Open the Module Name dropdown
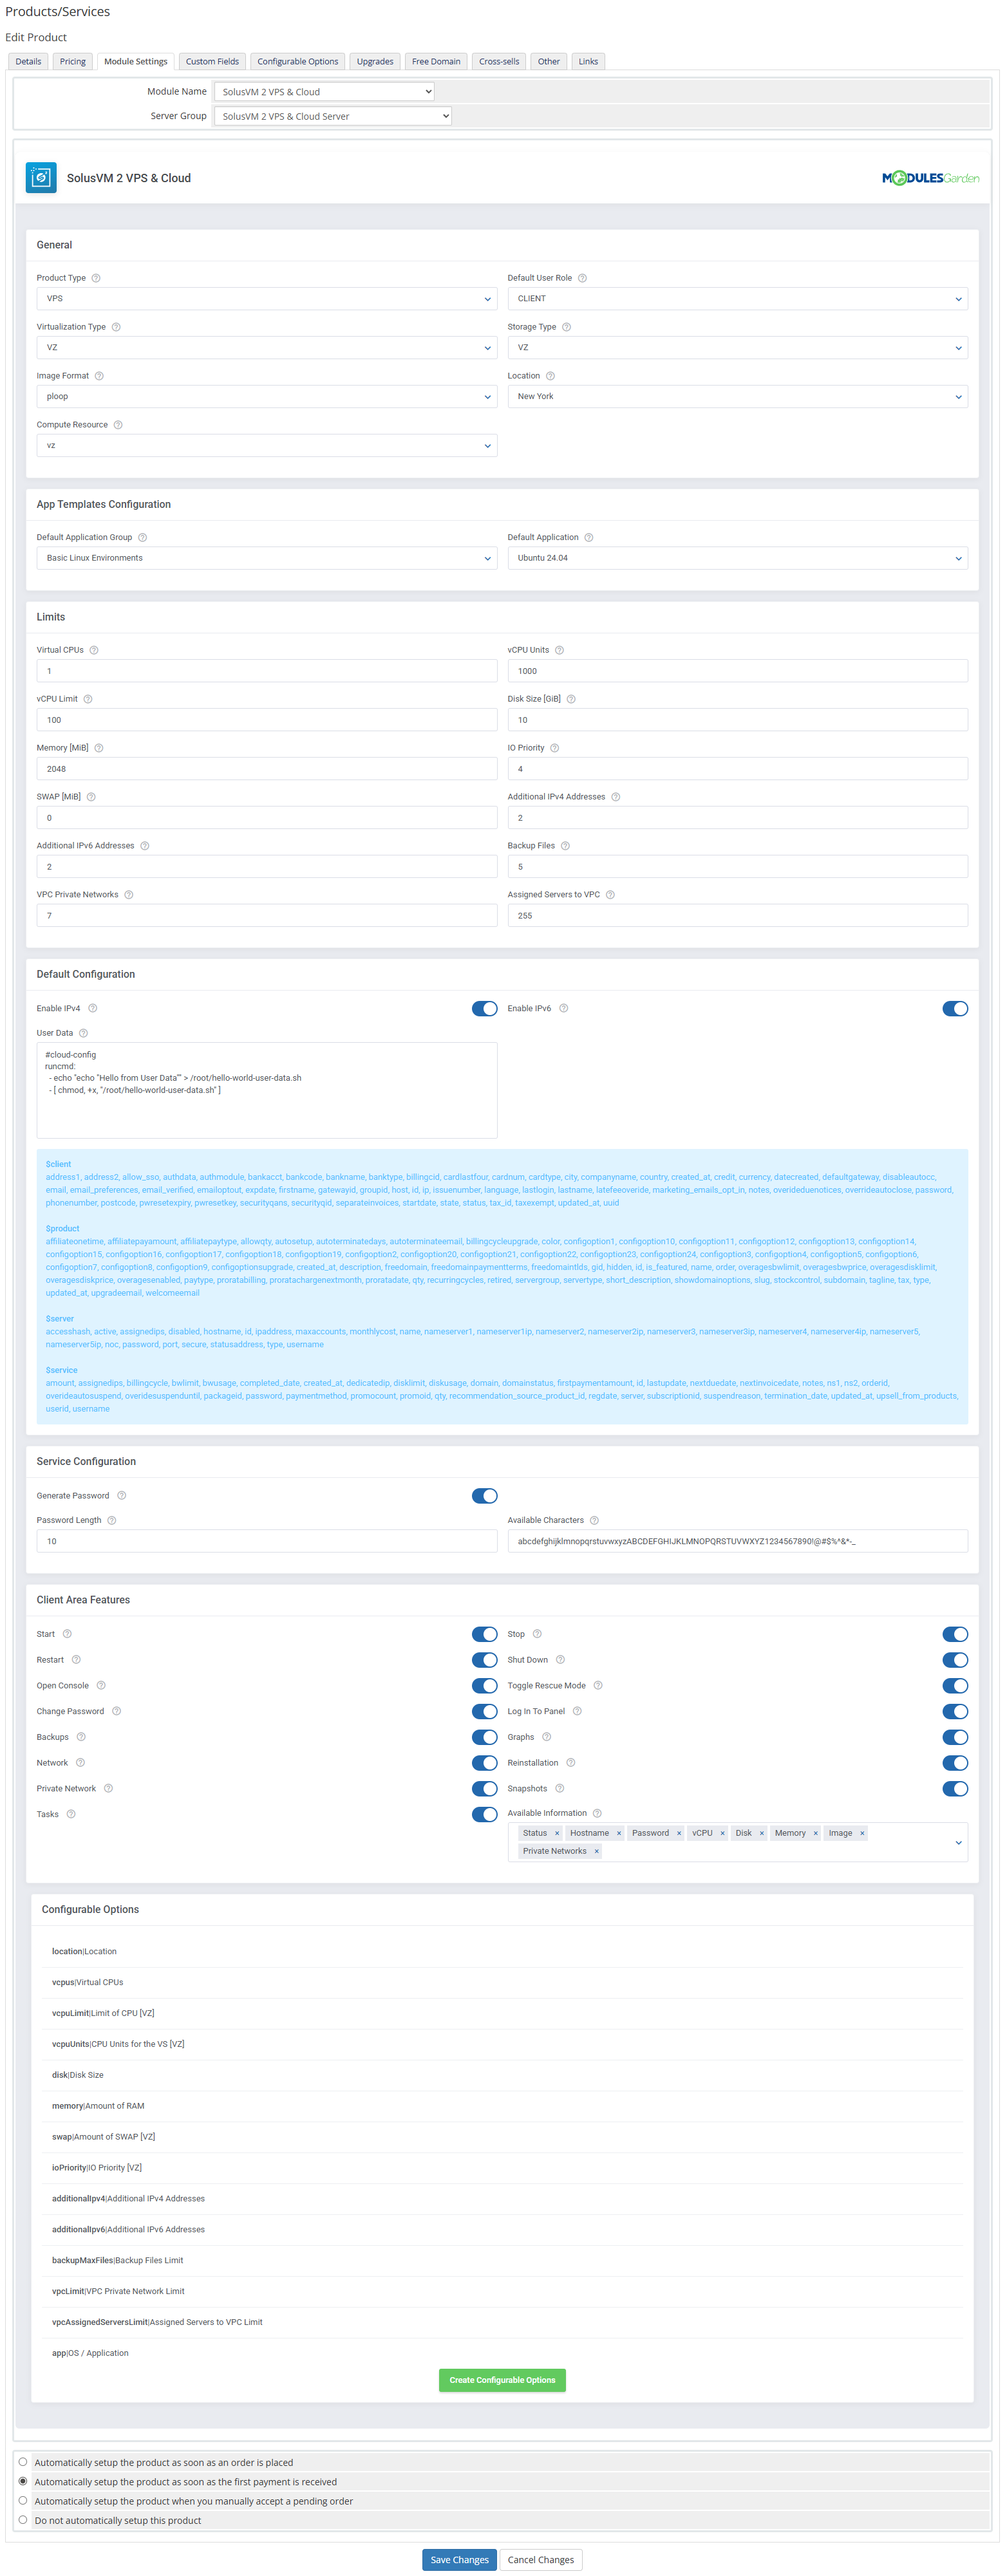Image resolution: width=1007 pixels, height=2576 pixels. [x=324, y=92]
